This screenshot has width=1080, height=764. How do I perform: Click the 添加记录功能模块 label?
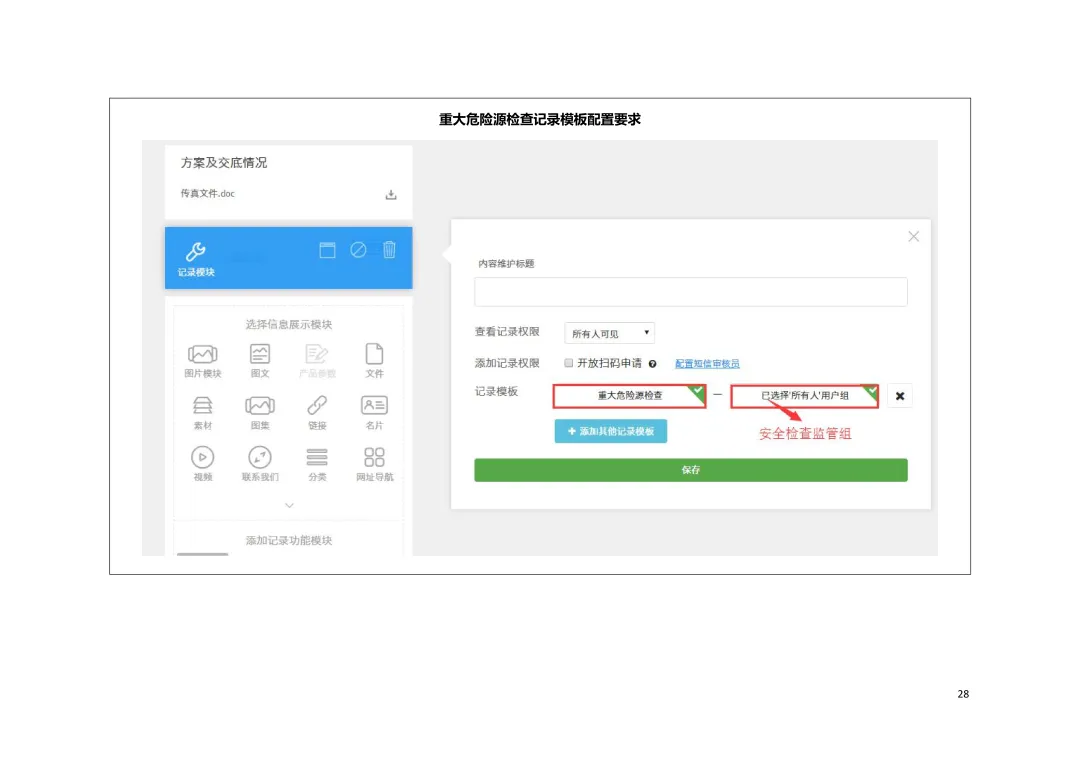coord(289,541)
